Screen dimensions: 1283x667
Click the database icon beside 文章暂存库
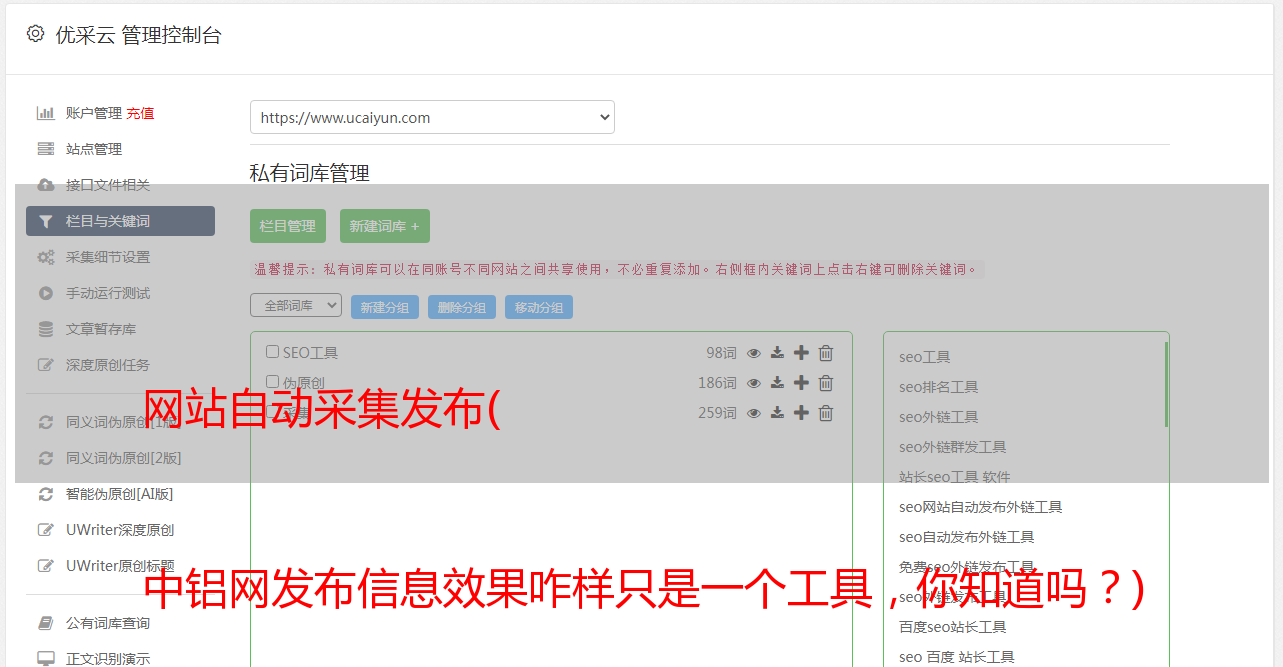coord(45,329)
